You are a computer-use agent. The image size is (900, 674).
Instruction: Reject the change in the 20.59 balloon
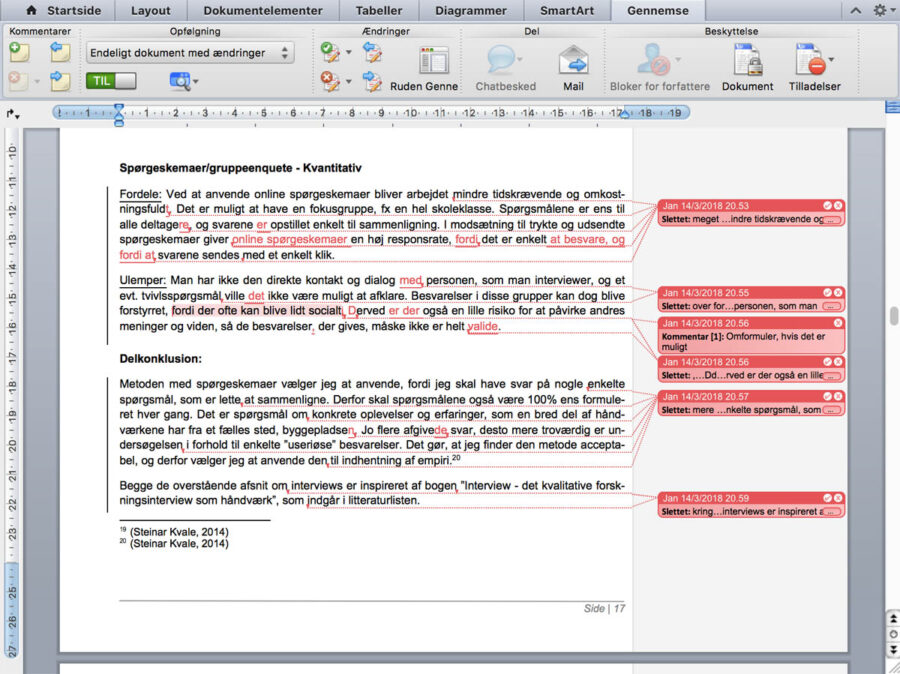click(838, 498)
